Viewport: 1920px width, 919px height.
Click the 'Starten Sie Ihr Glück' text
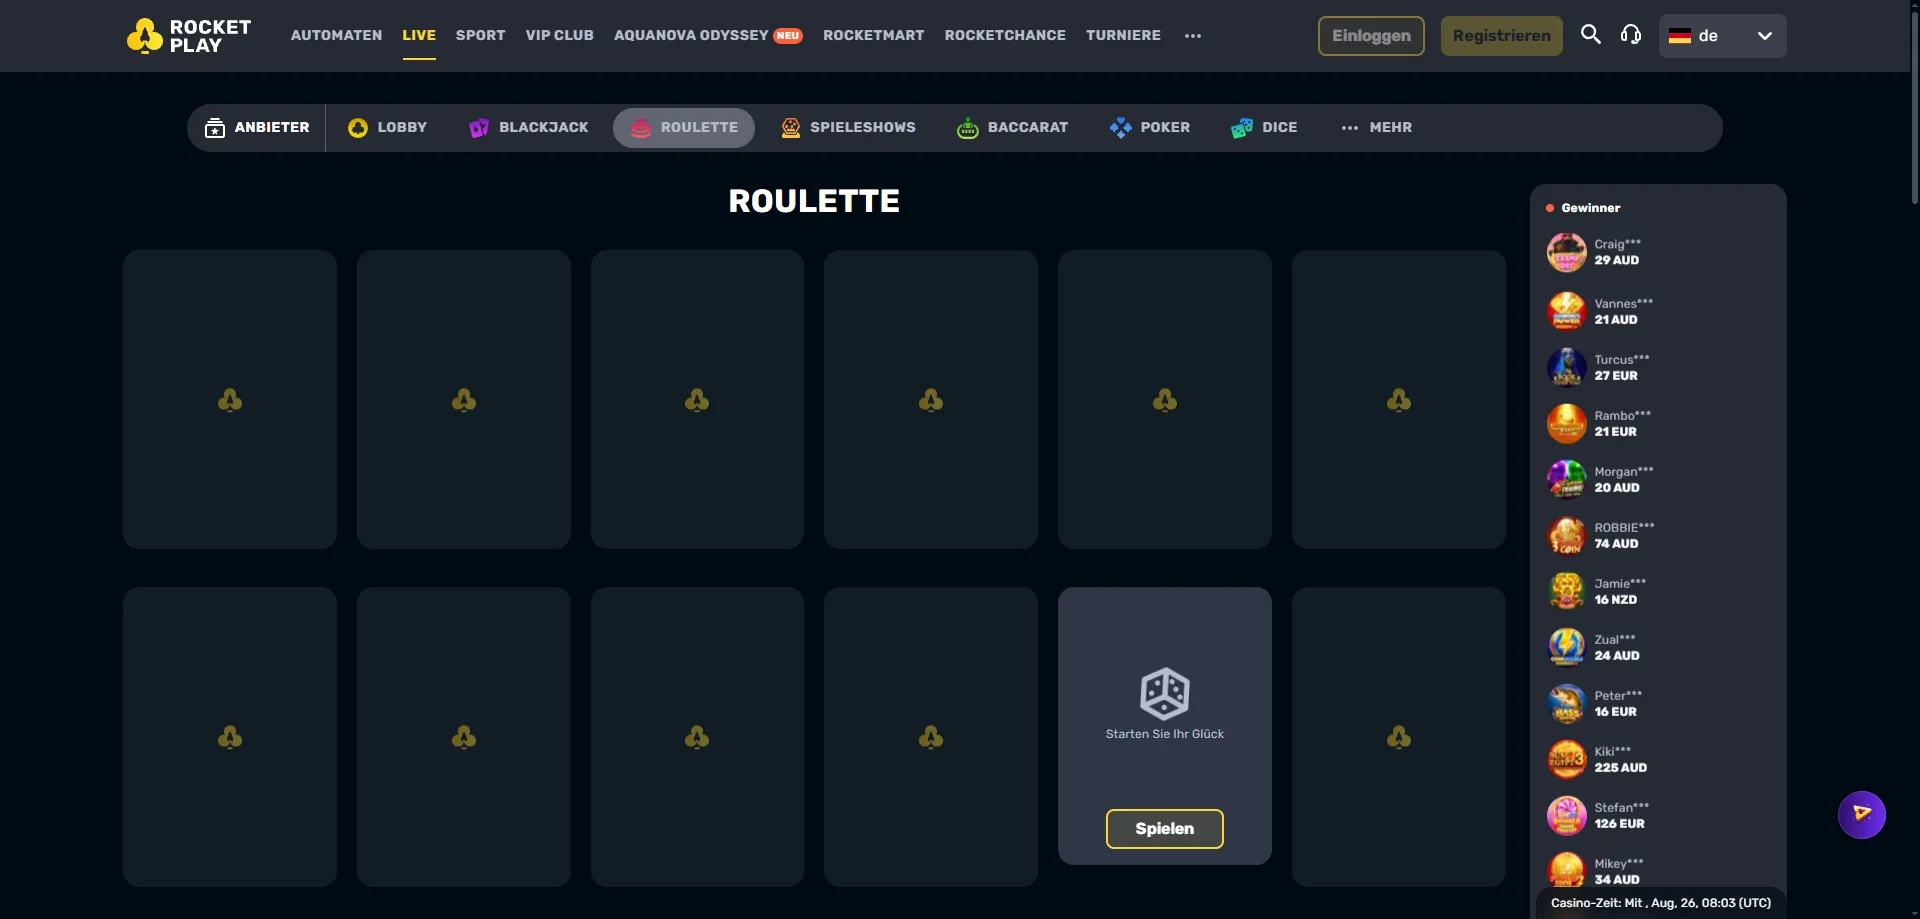[1164, 734]
